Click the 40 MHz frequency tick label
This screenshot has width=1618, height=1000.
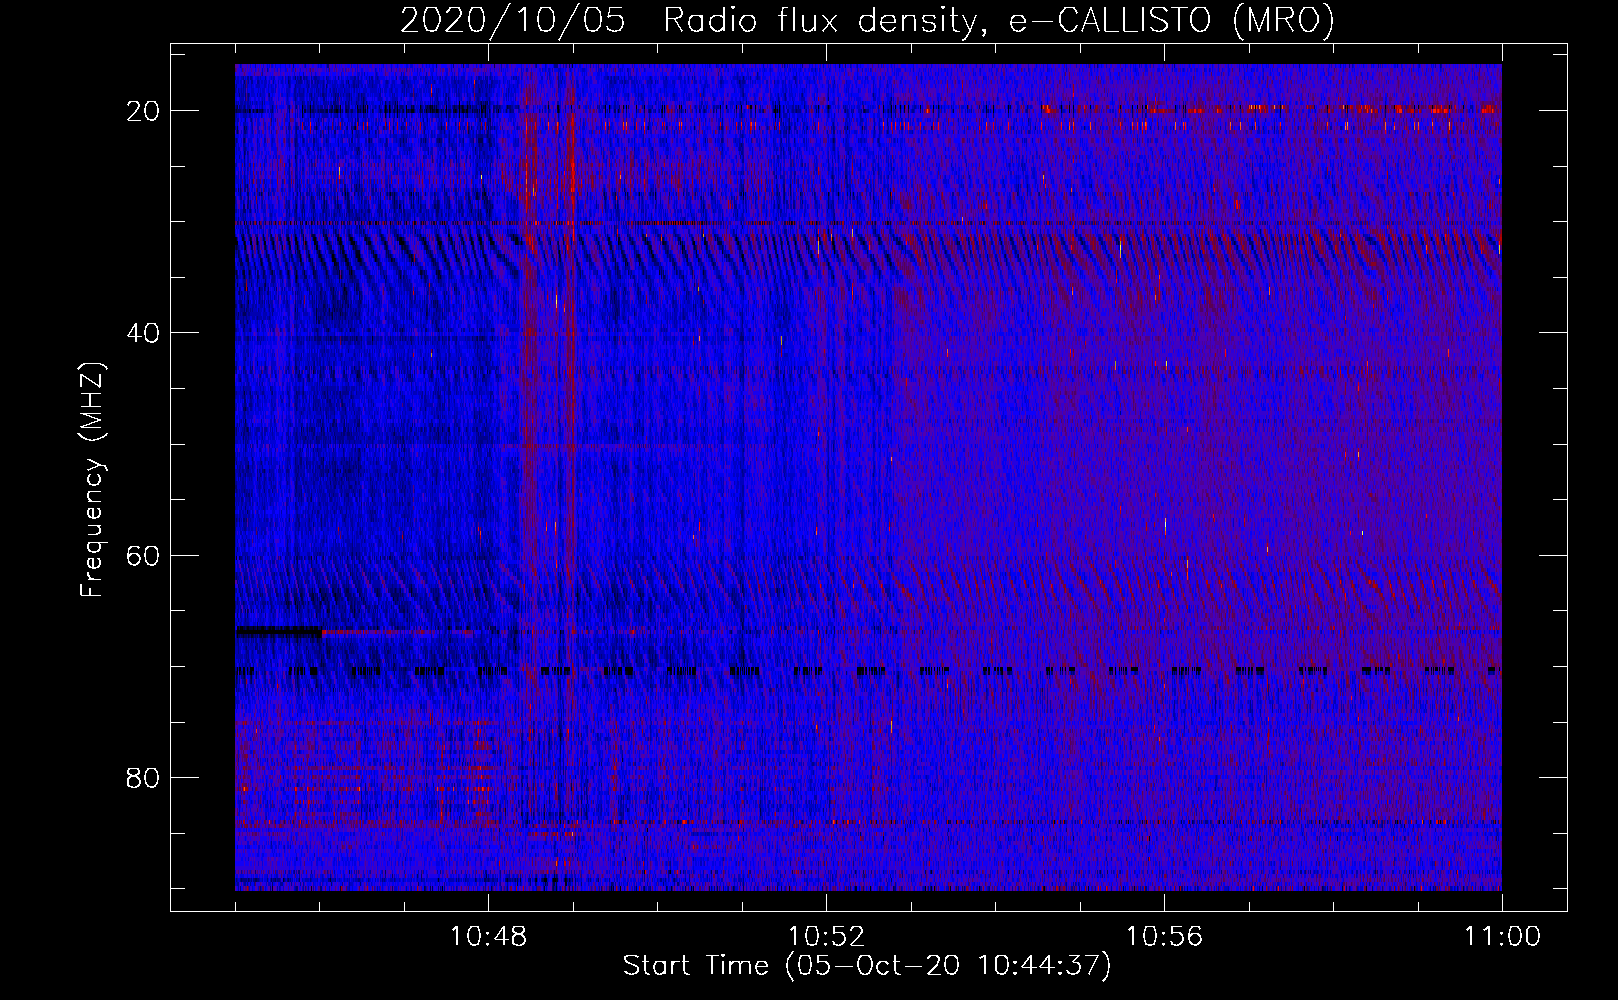click(143, 333)
